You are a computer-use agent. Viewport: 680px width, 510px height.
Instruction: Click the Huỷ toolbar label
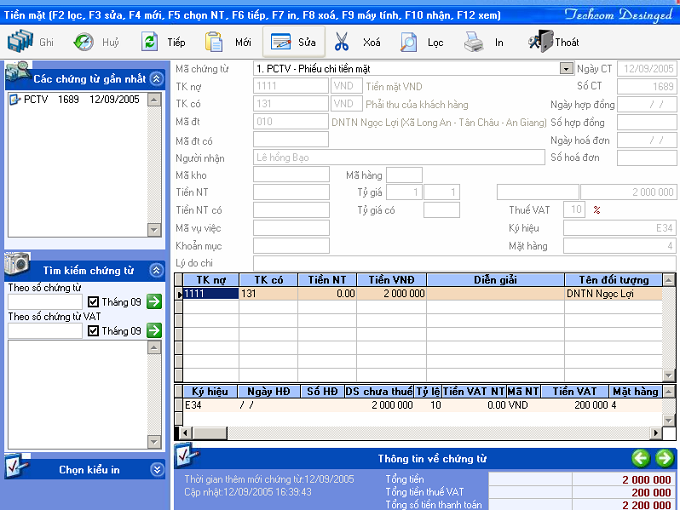[x=111, y=42]
